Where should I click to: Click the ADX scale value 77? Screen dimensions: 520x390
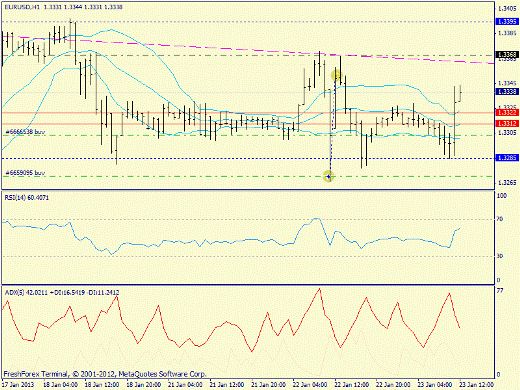(500, 291)
